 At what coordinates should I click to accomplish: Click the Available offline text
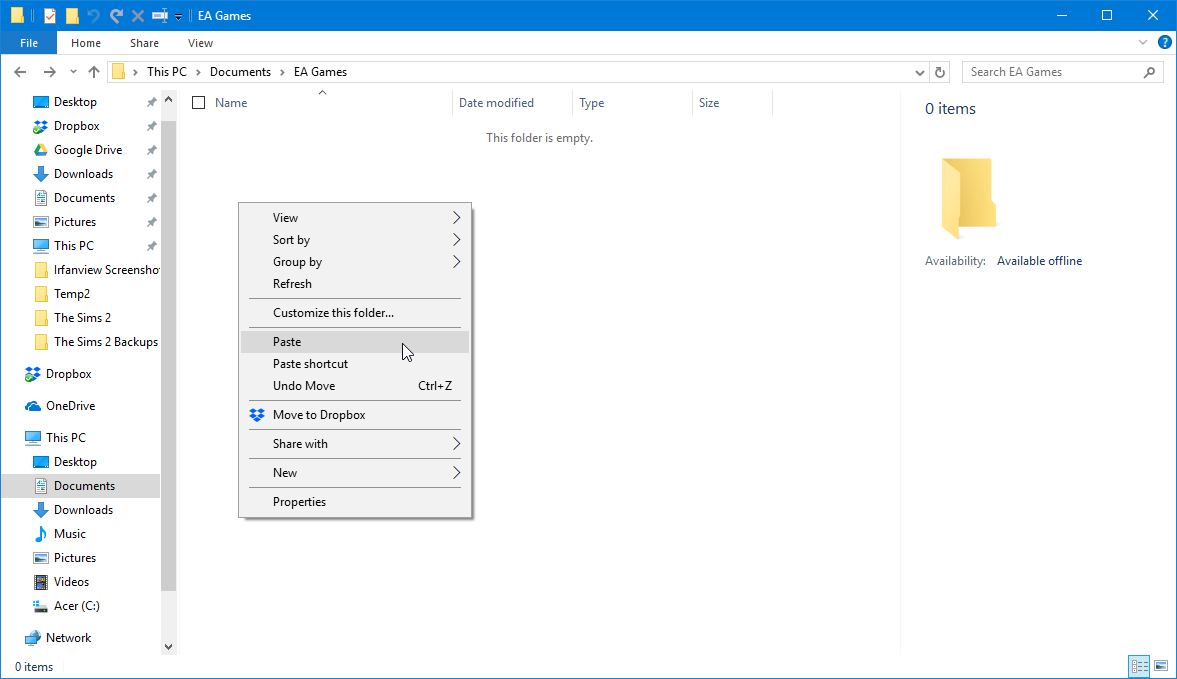click(x=1040, y=261)
